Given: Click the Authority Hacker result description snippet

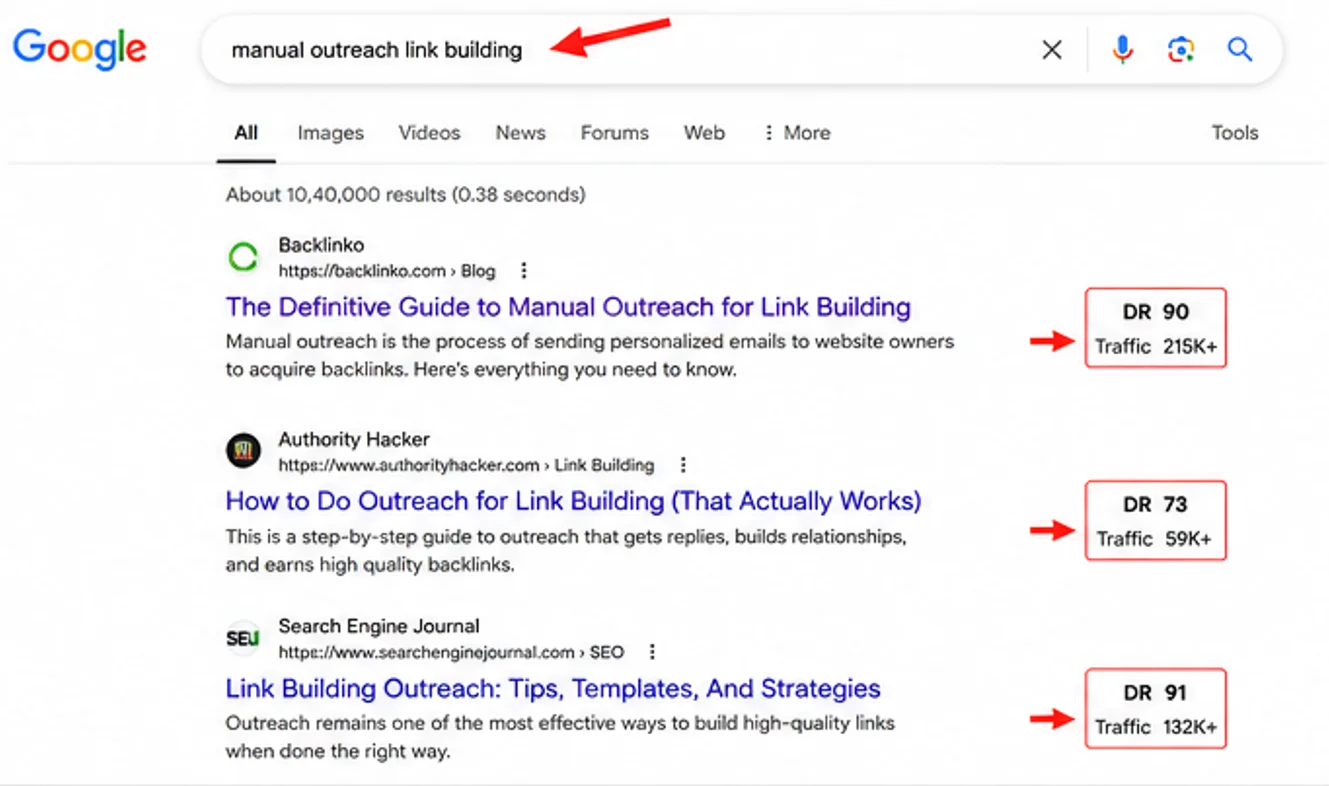Looking at the screenshot, I should 566,551.
